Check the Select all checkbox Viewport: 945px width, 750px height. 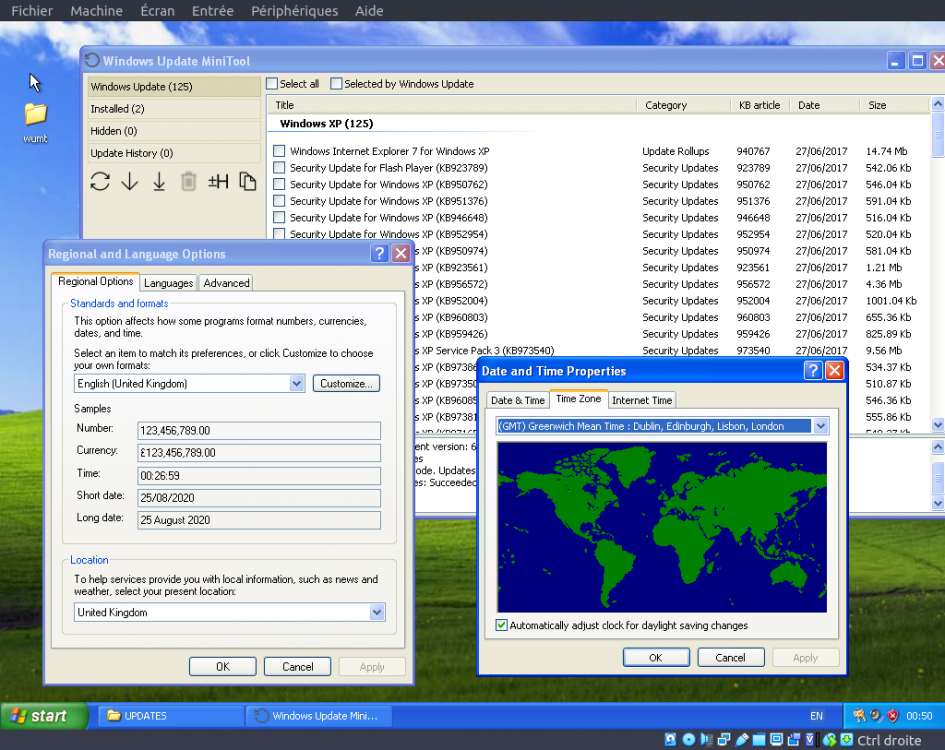pos(272,84)
